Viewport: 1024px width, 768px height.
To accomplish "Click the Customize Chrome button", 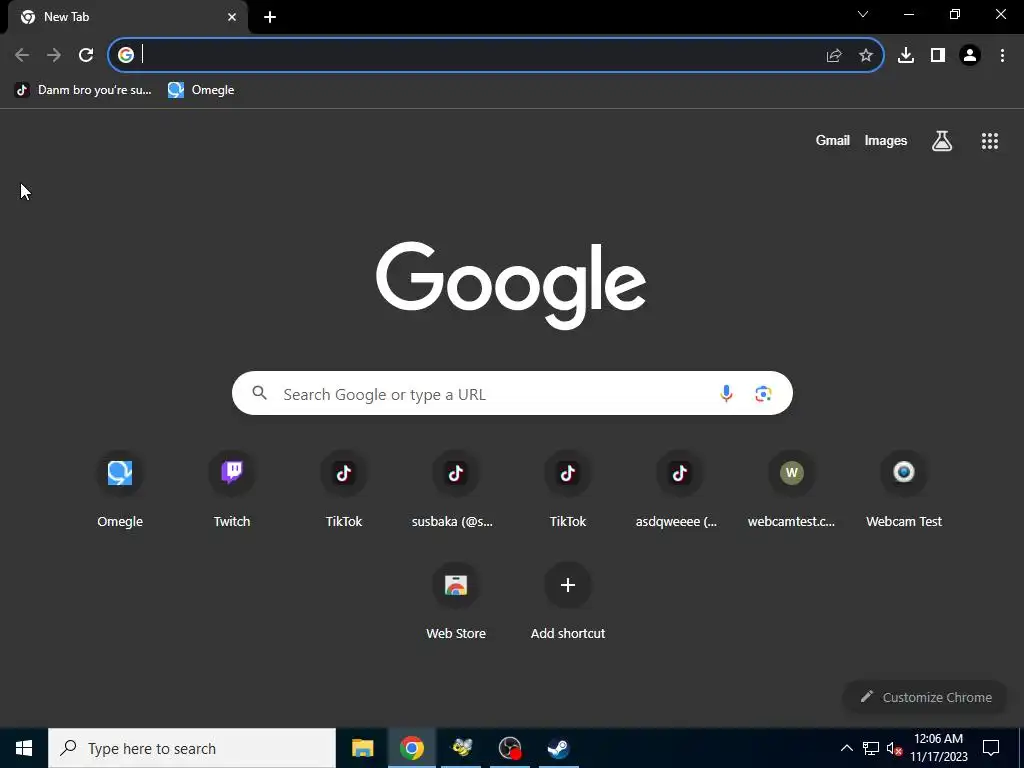I will pyautogui.click(x=925, y=697).
